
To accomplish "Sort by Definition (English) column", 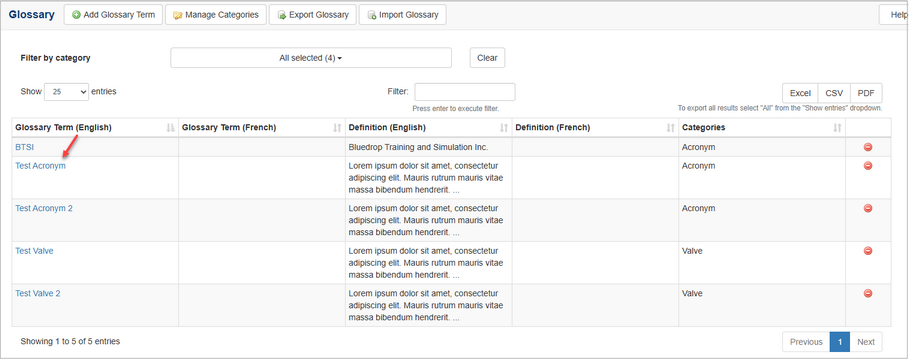I will pos(428,128).
